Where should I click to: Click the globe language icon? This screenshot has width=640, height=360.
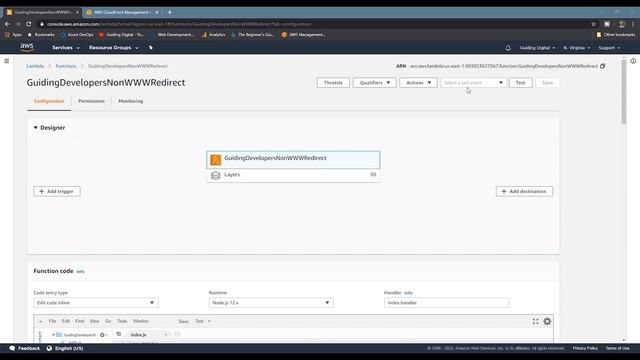[49, 348]
